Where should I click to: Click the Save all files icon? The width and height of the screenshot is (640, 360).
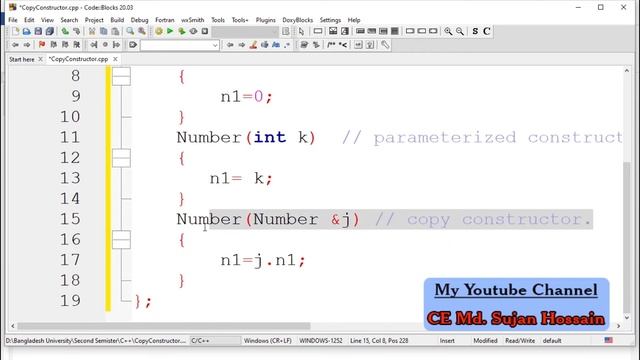coord(50,31)
